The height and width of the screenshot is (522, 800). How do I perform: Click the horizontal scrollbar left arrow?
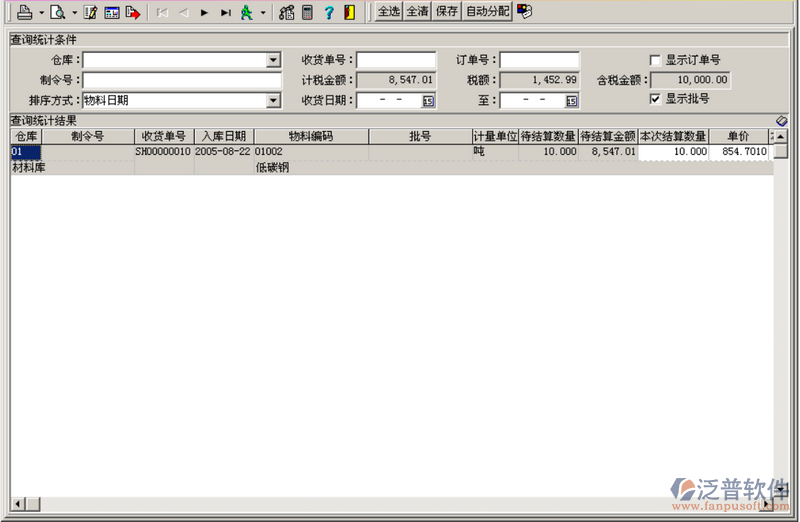(18, 504)
